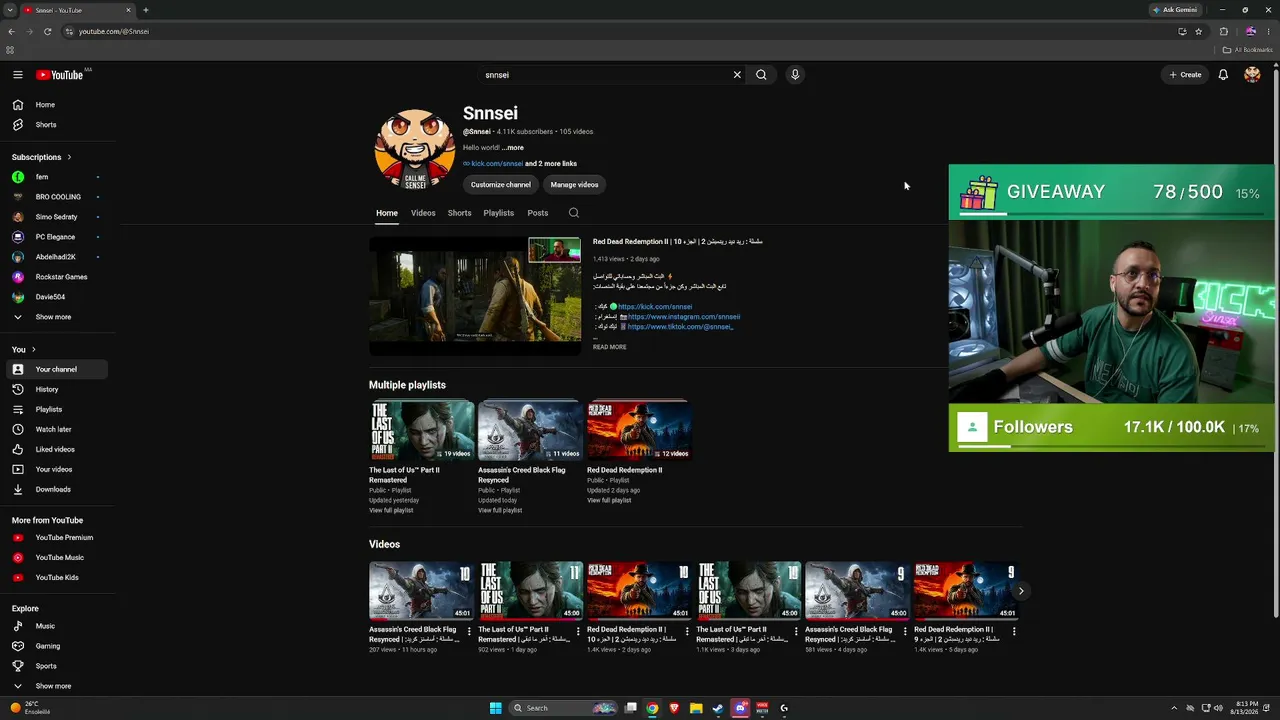Image resolution: width=1280 pixels, height=720 pixels.
Task: View full playlist for The Last of Us
Action: pos(391,511)
